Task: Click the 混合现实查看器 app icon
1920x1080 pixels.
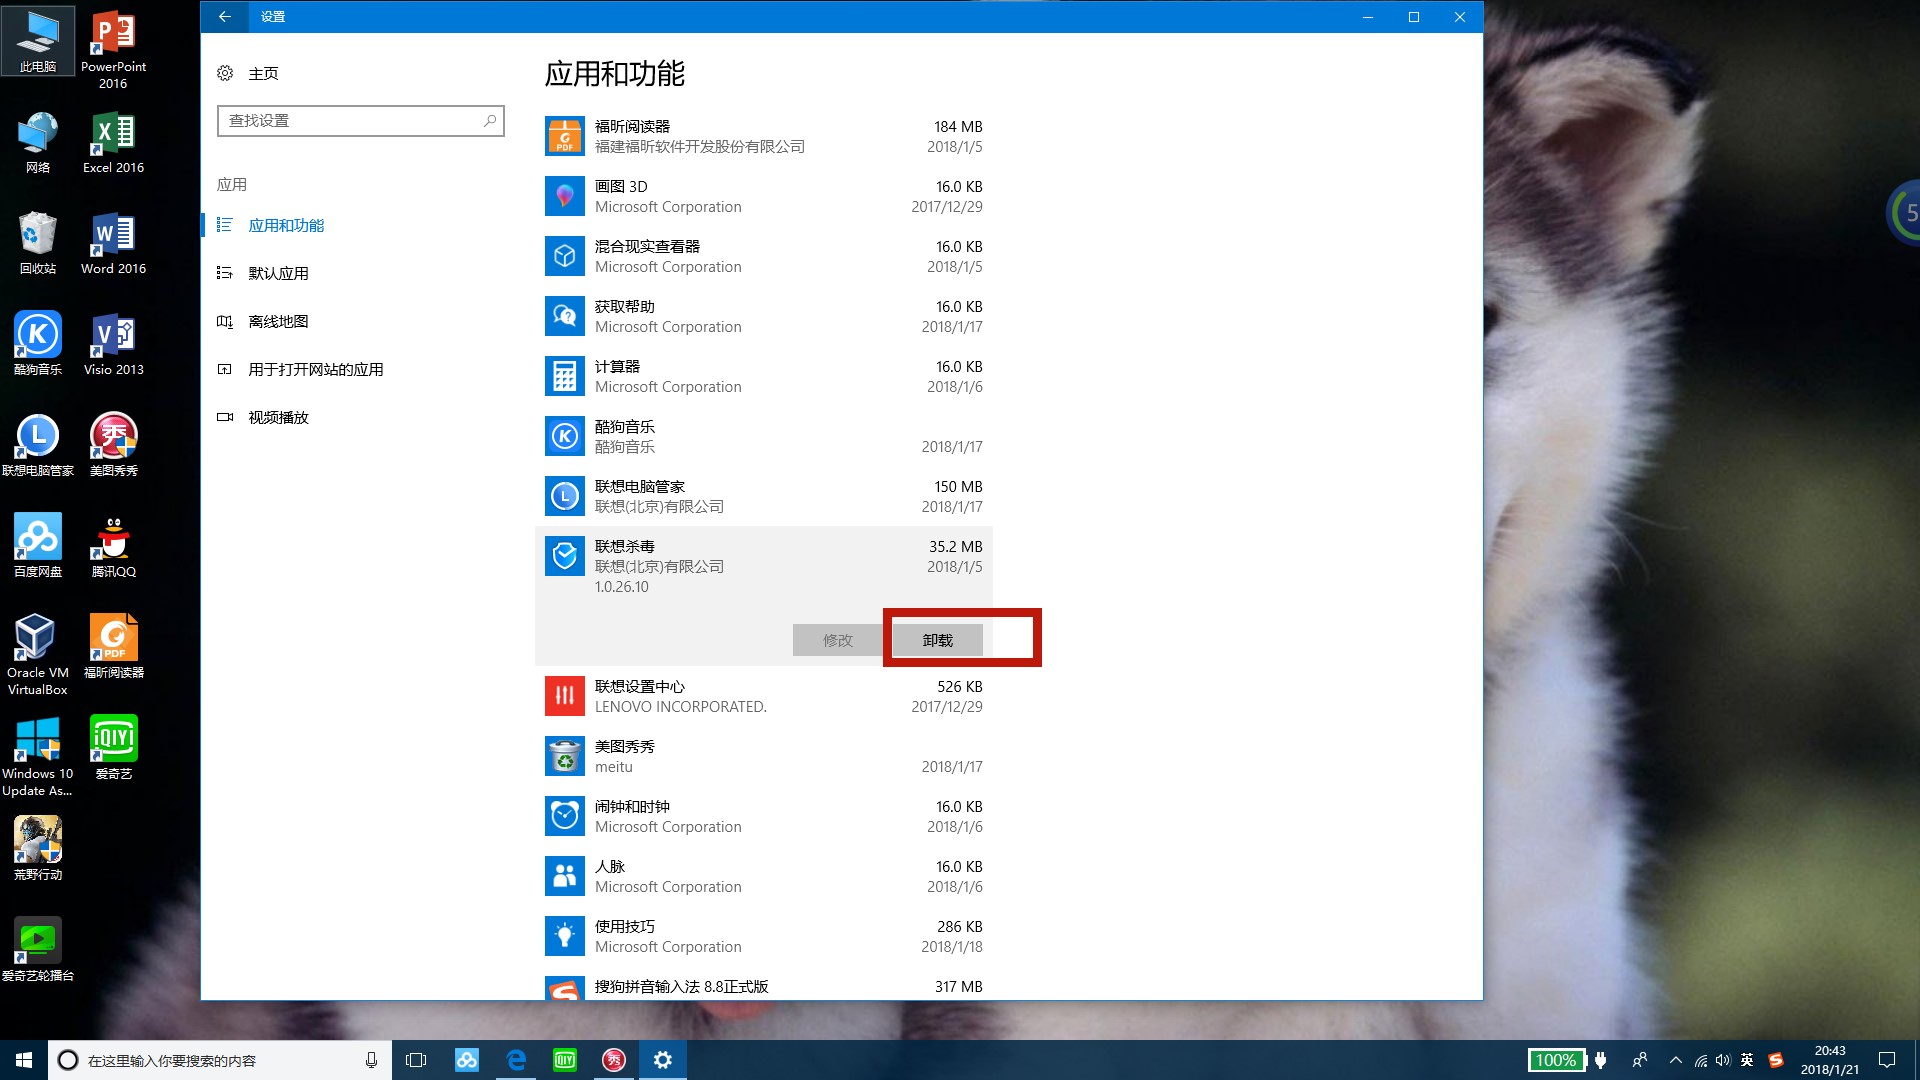Action: [564, 256]
